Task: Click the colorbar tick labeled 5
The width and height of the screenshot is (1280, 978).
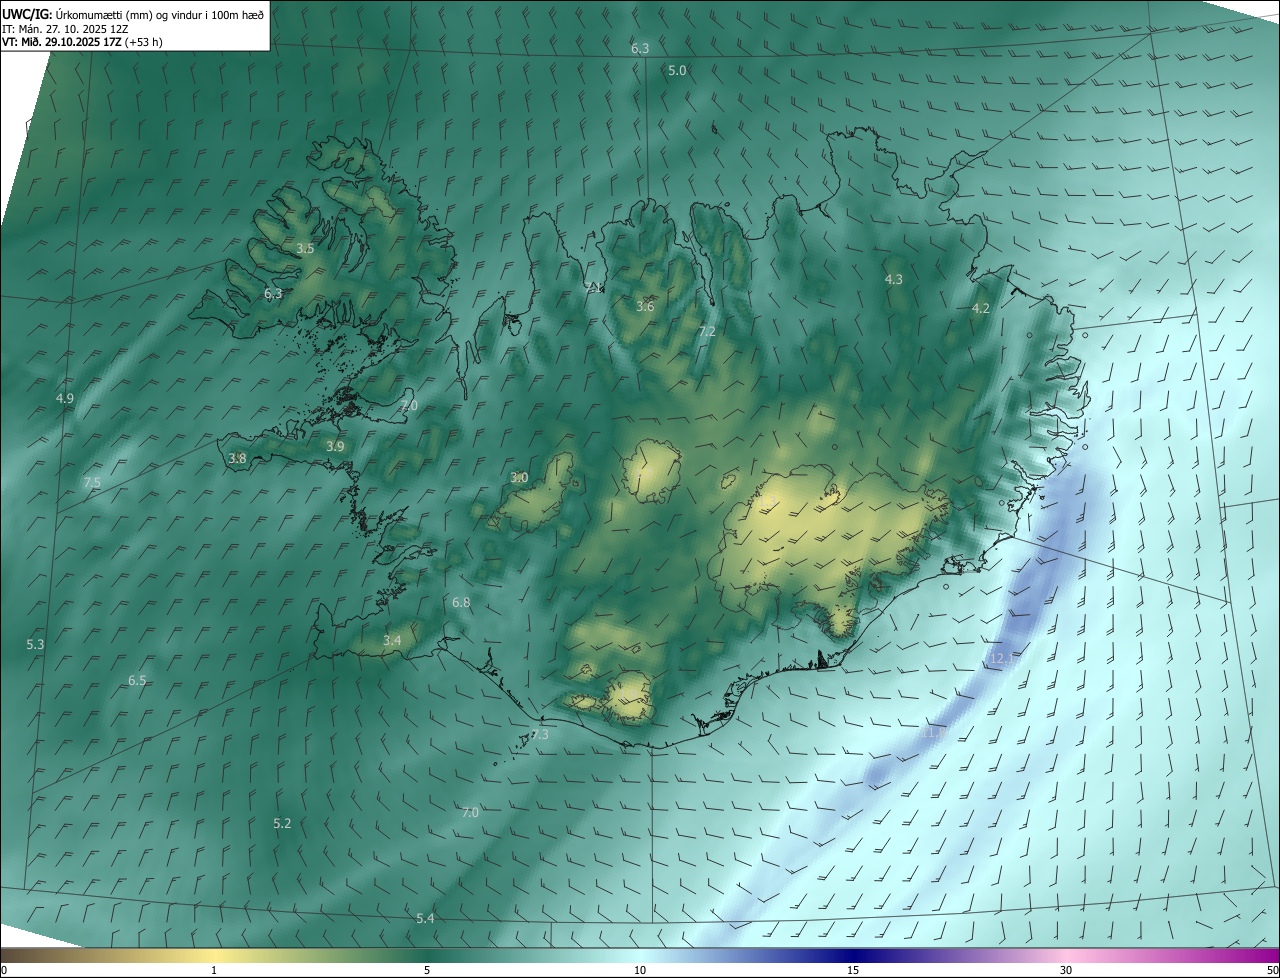Action: 427,970
